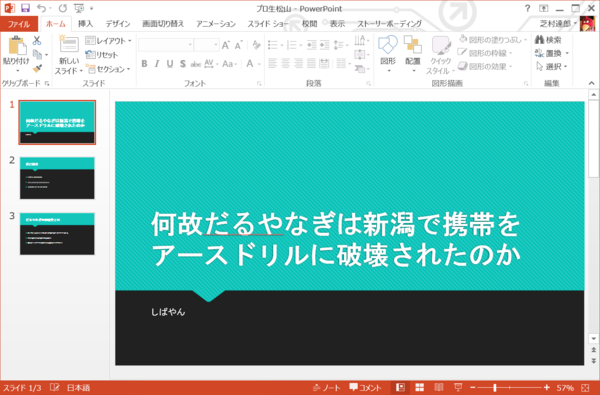This screenshot has height=395, width=600.
Task: Start slideshow from quick access toolbar
Action: (79, 8)
